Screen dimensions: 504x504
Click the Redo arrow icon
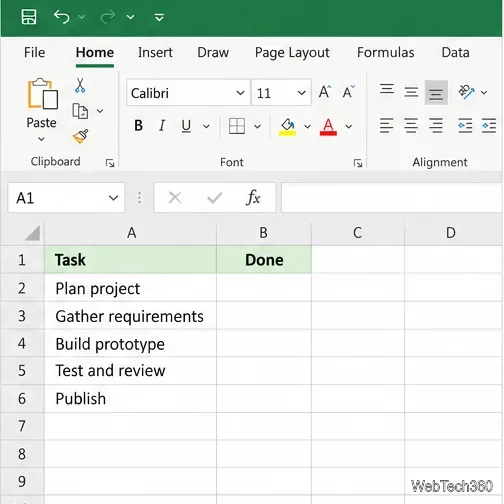click(x=108, y=17)
